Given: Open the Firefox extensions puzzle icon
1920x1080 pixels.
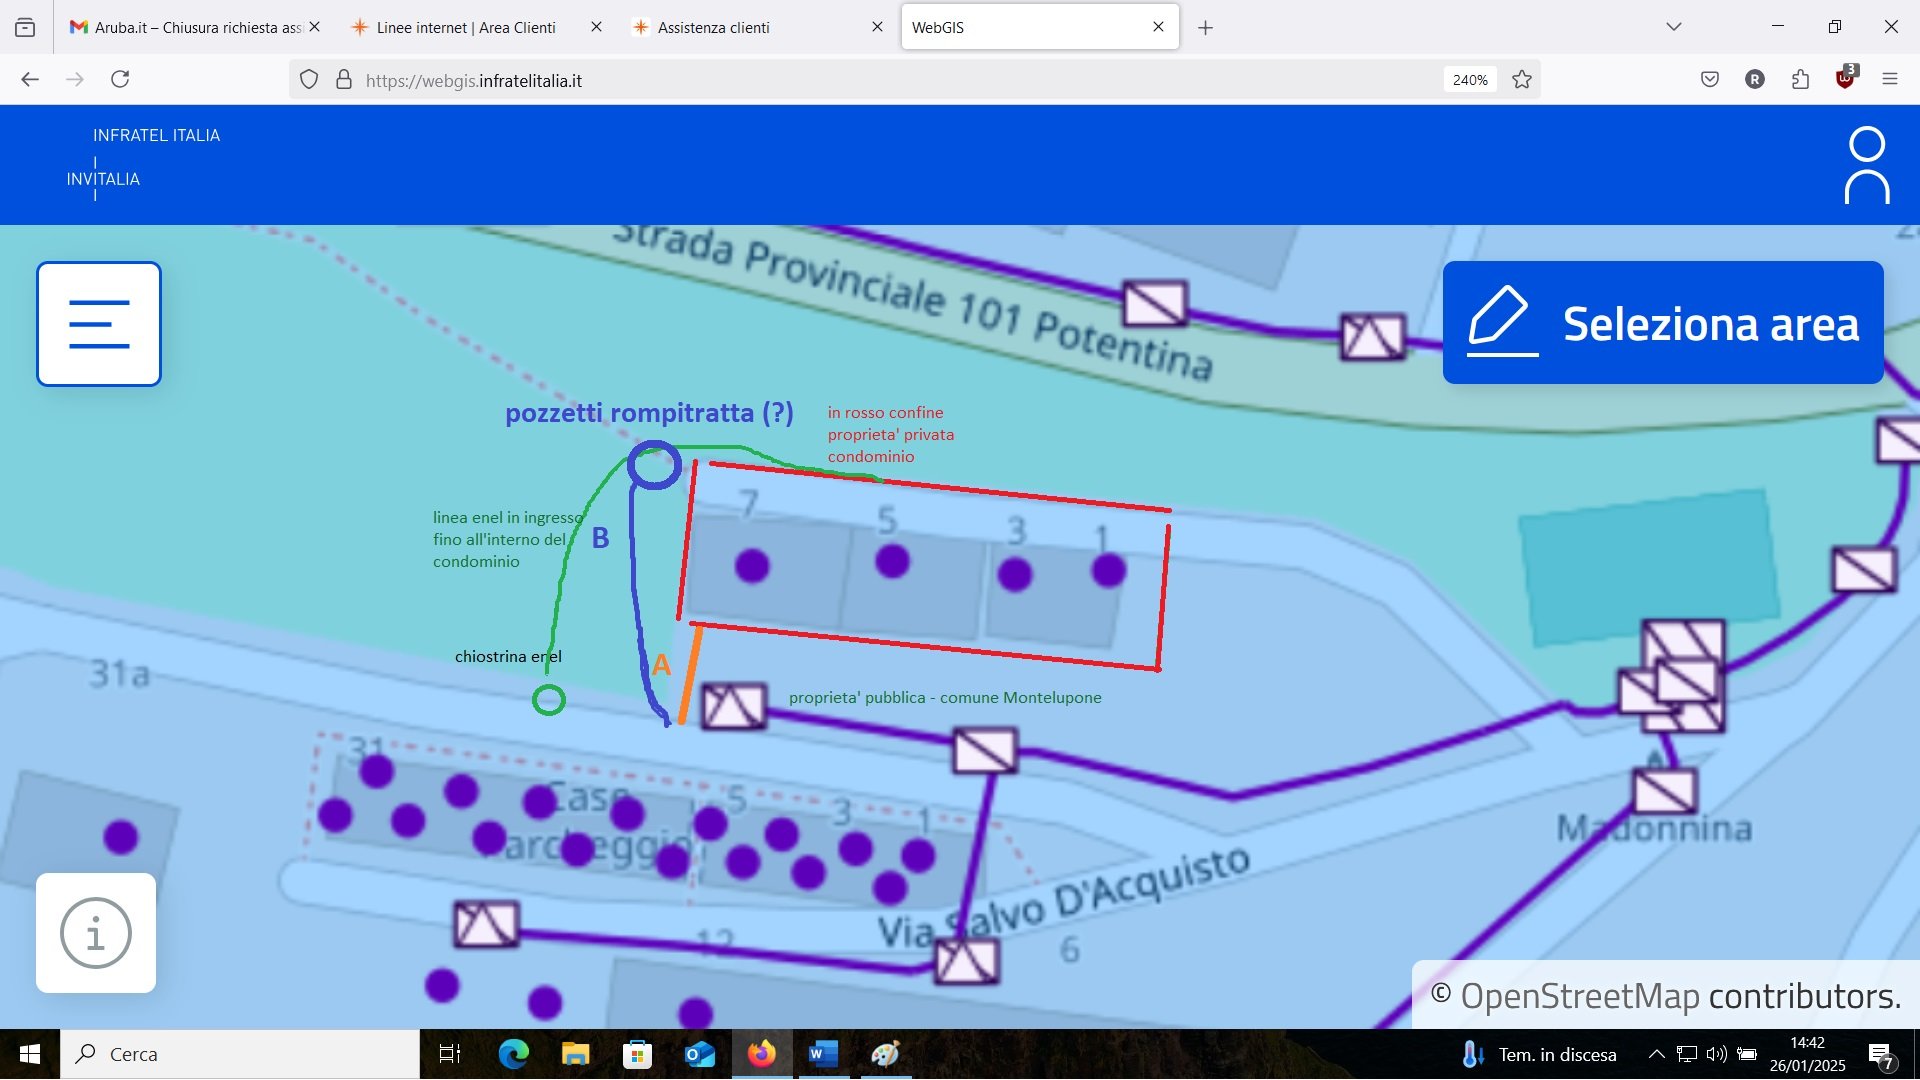Looking at the screenshot, I should (1800, 80).
